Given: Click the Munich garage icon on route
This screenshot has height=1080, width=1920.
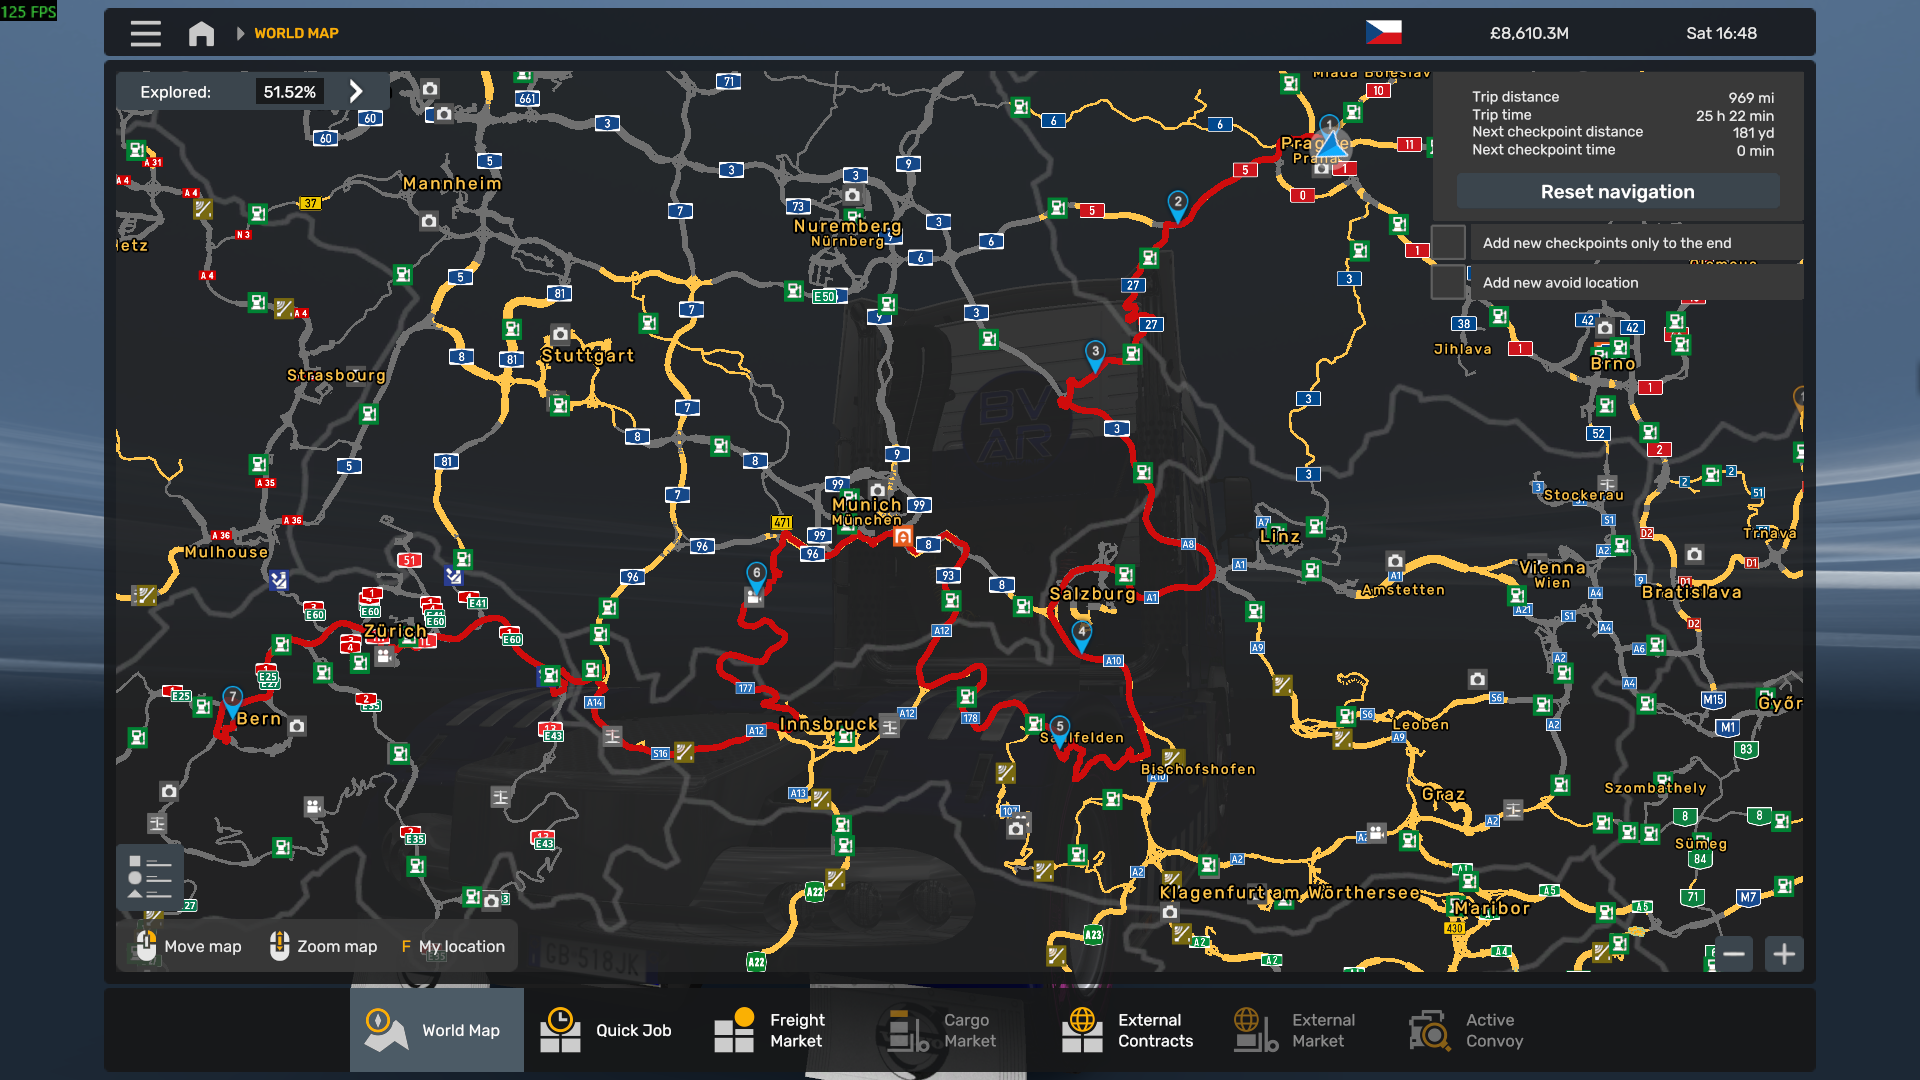Looking at the screenshot, I should pyautogui.click(x=902, y=537).
